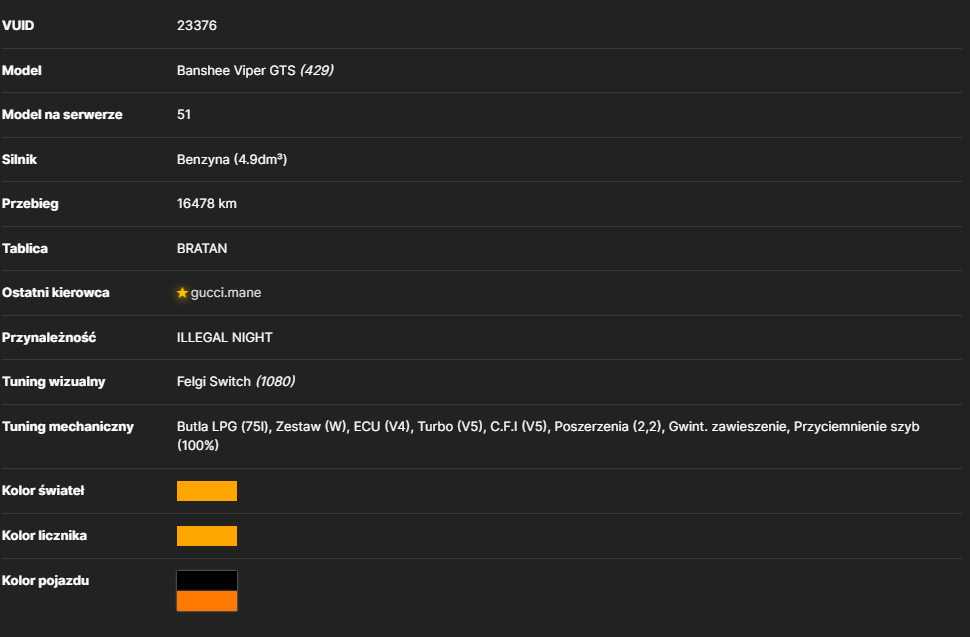Click the 16478 km mileage value
The image size is (970, 637).
[x=207, y=203]
